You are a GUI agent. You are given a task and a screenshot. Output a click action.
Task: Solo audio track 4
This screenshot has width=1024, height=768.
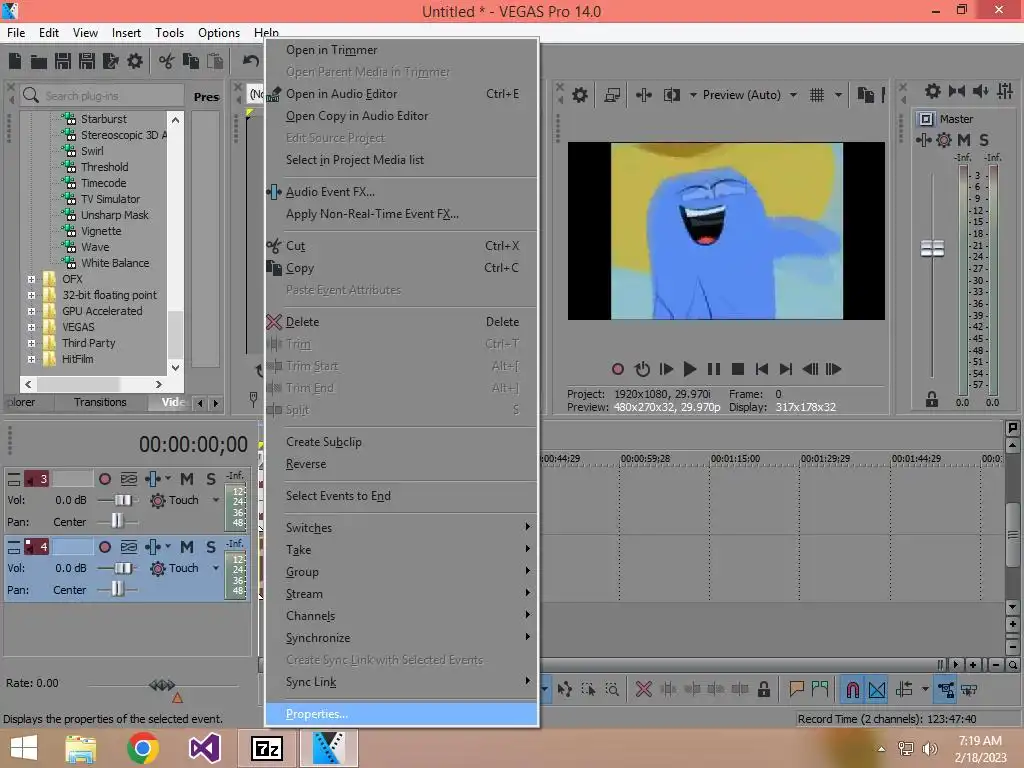click(211, 547)
